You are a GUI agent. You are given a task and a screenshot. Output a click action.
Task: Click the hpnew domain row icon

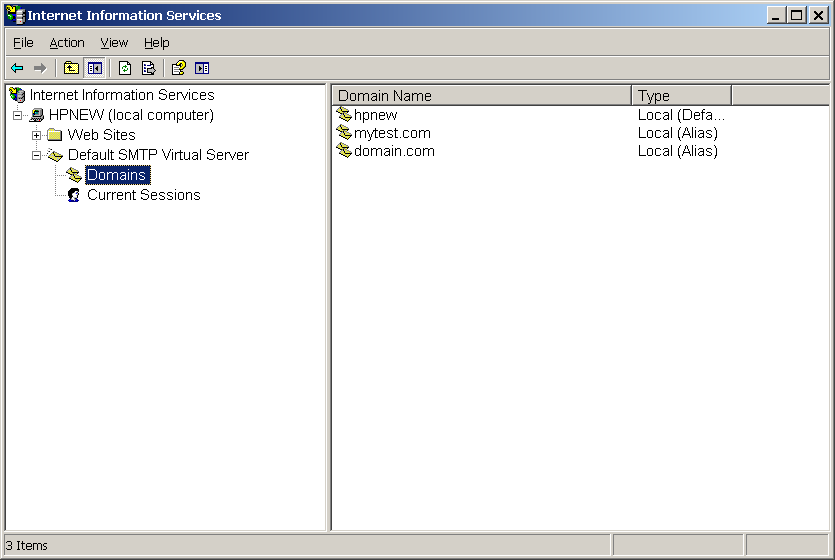(x=344, y=114)
